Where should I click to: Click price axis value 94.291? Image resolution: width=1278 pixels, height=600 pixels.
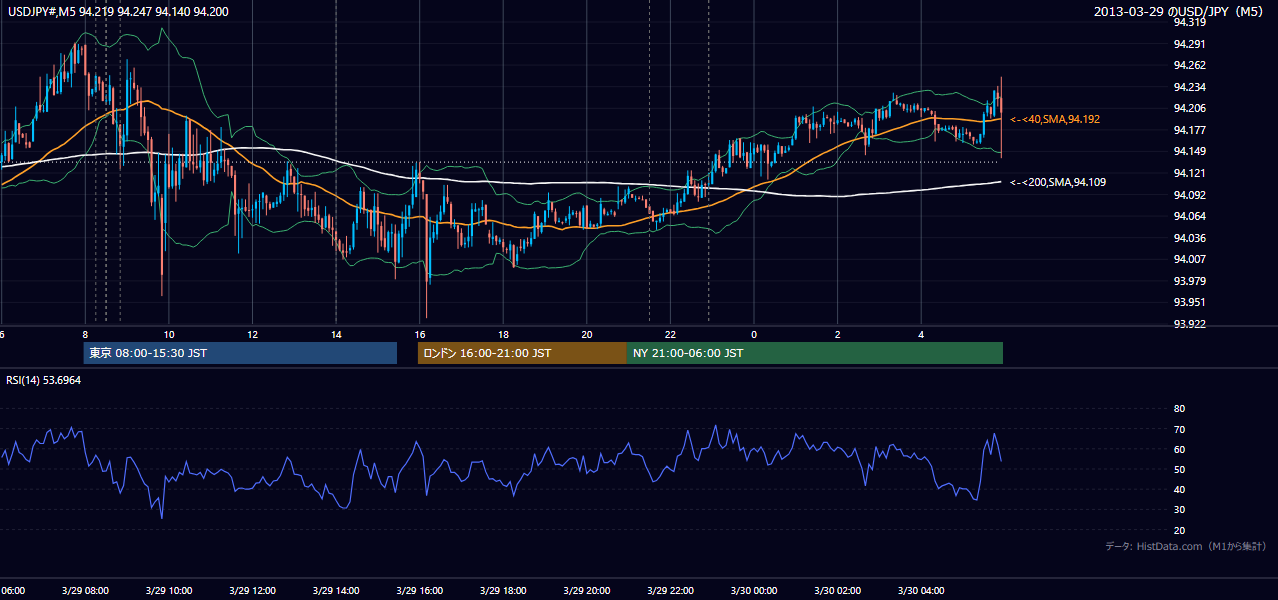(x=1189, y=44)
